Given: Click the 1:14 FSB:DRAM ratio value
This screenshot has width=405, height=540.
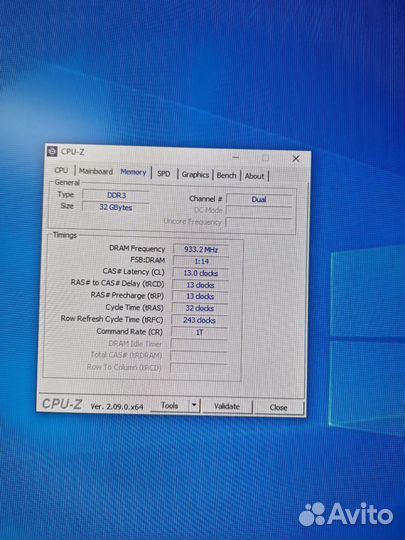Looking at the screenshot, I should 201,261.
